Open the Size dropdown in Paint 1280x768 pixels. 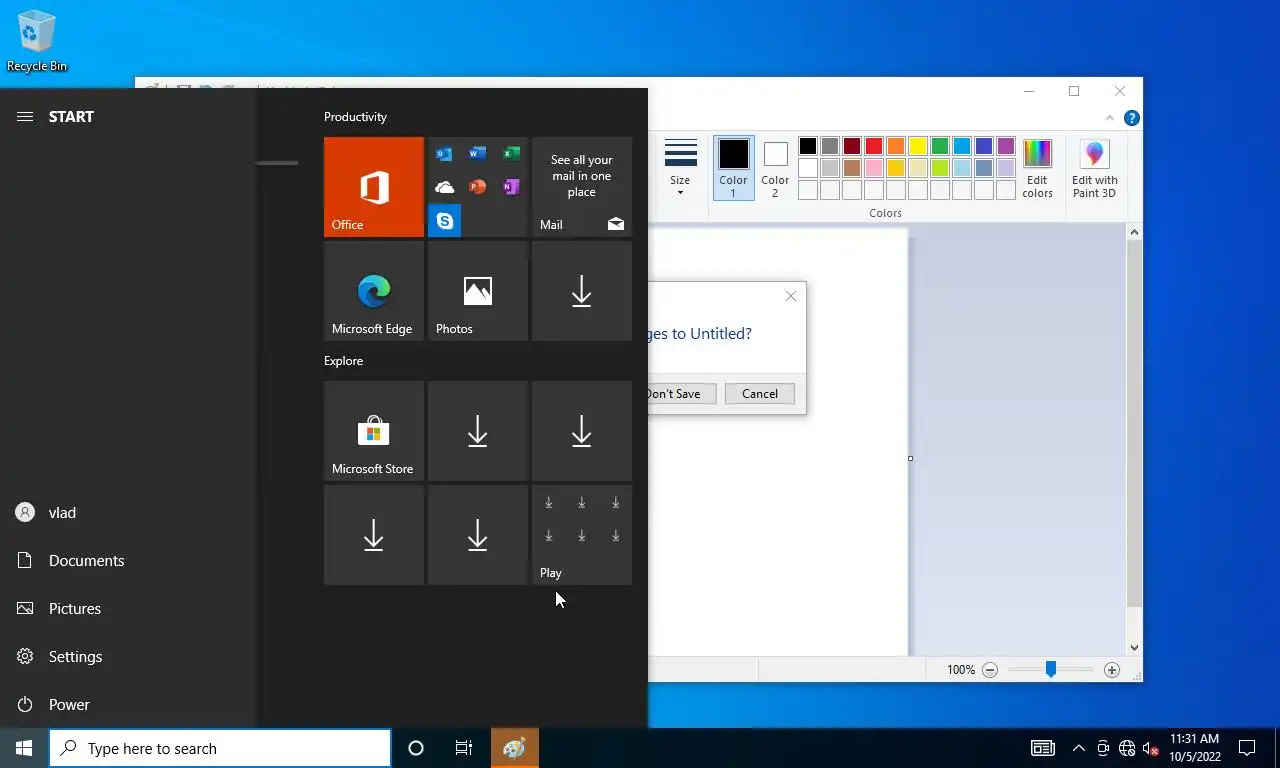[680, 168]
